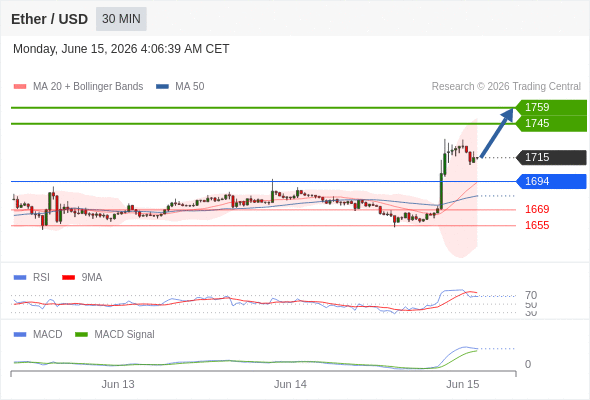Click the blue upward forecast arrow
Viewport: 590px width, 400px height.
click(497, 133)
